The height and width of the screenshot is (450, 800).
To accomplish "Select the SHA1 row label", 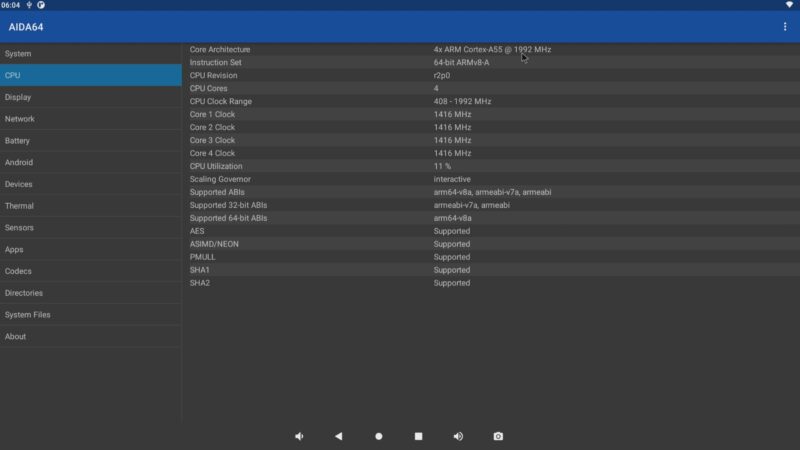I will [x=199, y=270].
